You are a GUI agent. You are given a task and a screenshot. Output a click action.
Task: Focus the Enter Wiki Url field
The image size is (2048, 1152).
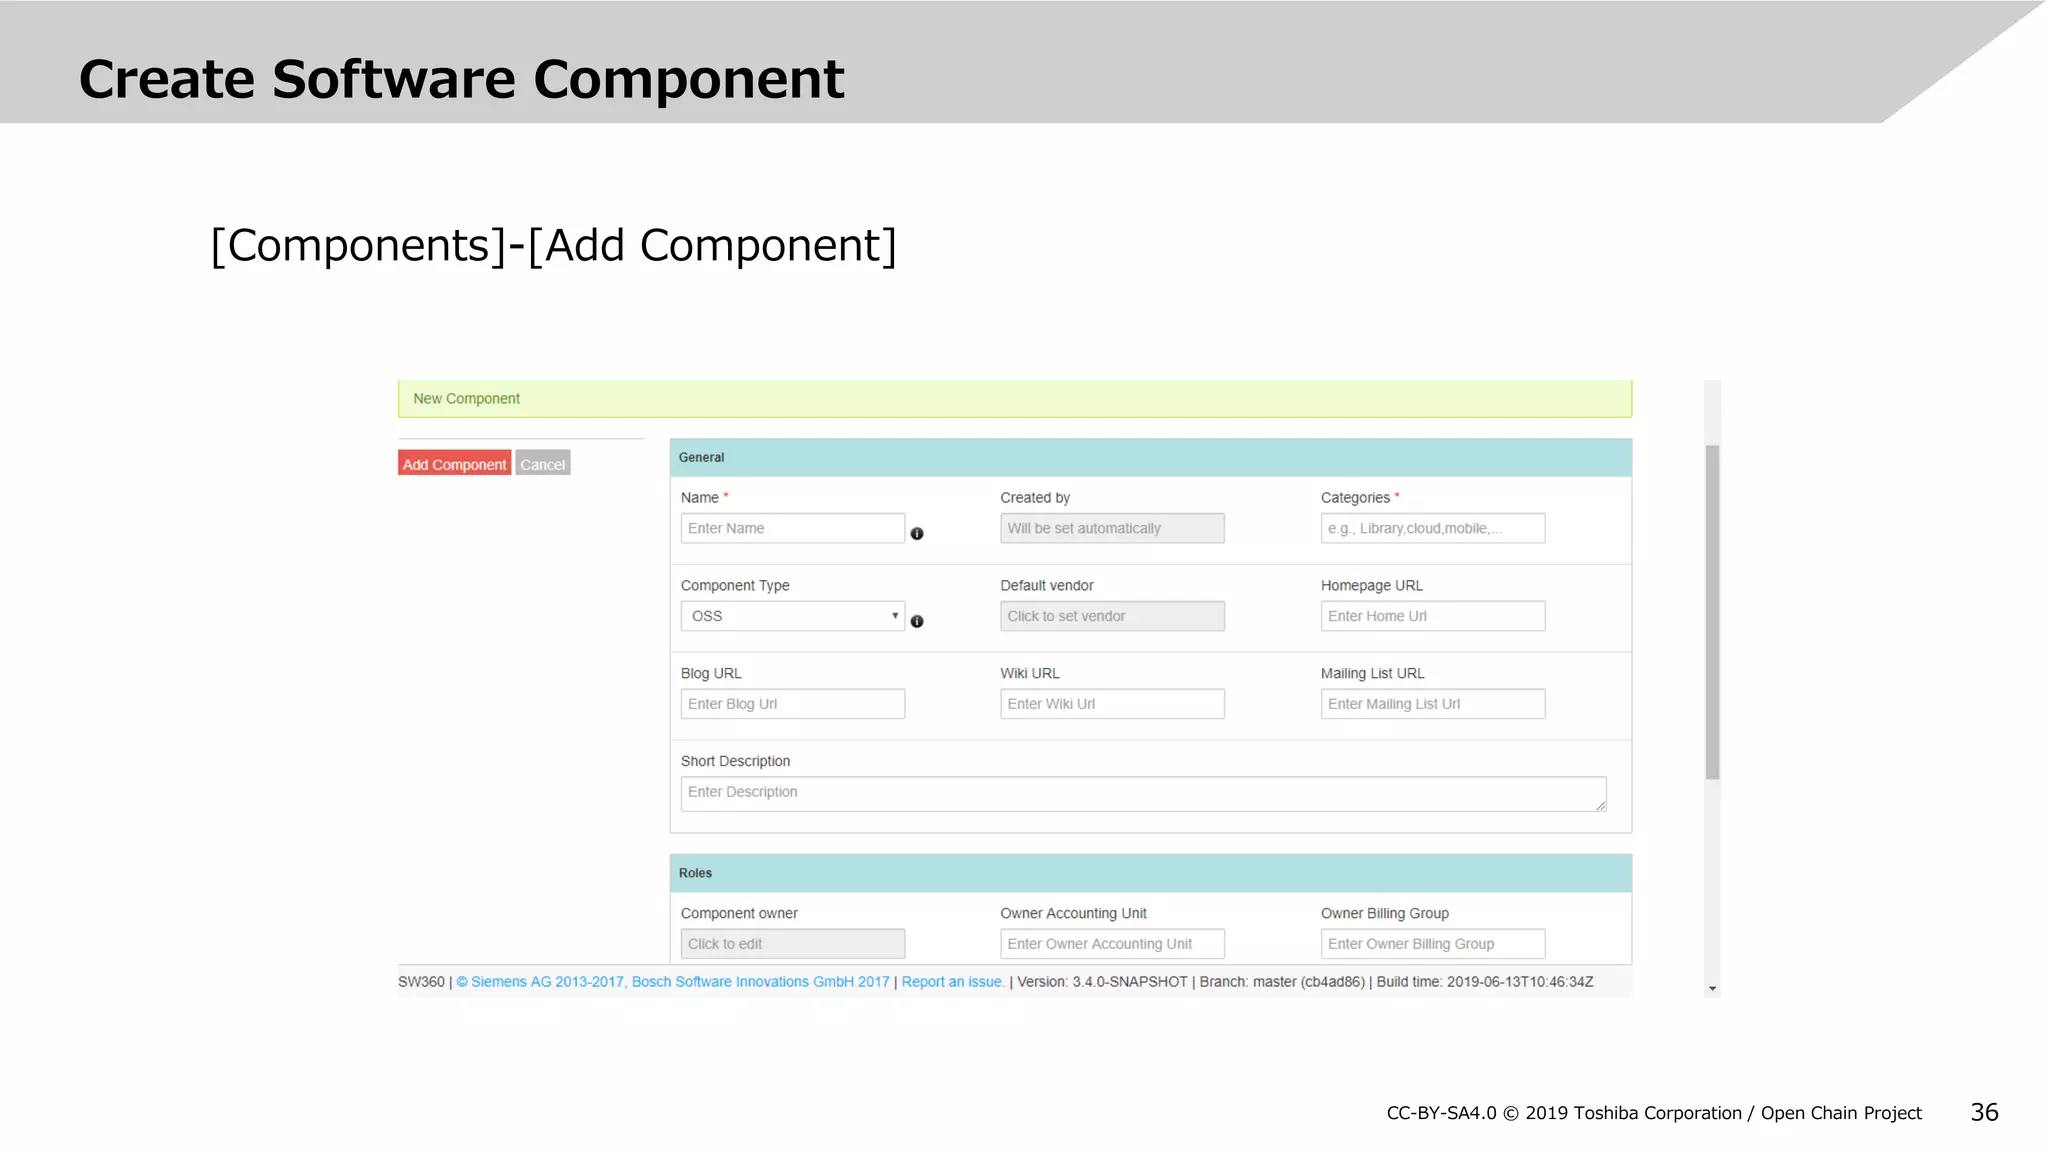(1112, 704)
